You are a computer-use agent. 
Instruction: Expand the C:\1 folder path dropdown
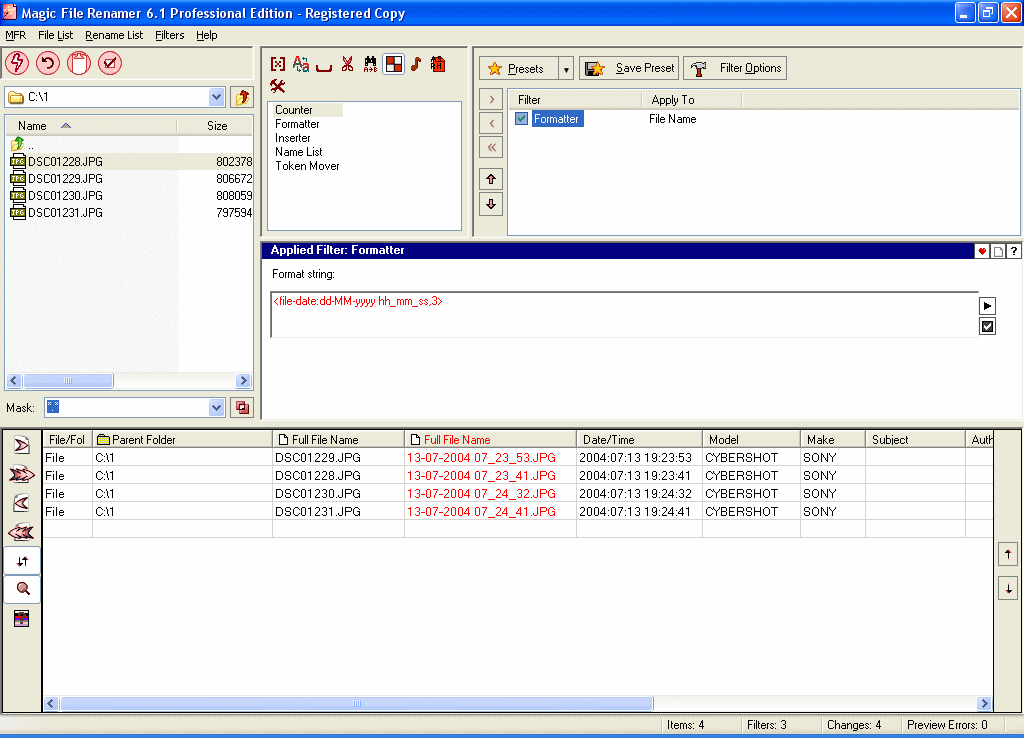coord(217,97)
